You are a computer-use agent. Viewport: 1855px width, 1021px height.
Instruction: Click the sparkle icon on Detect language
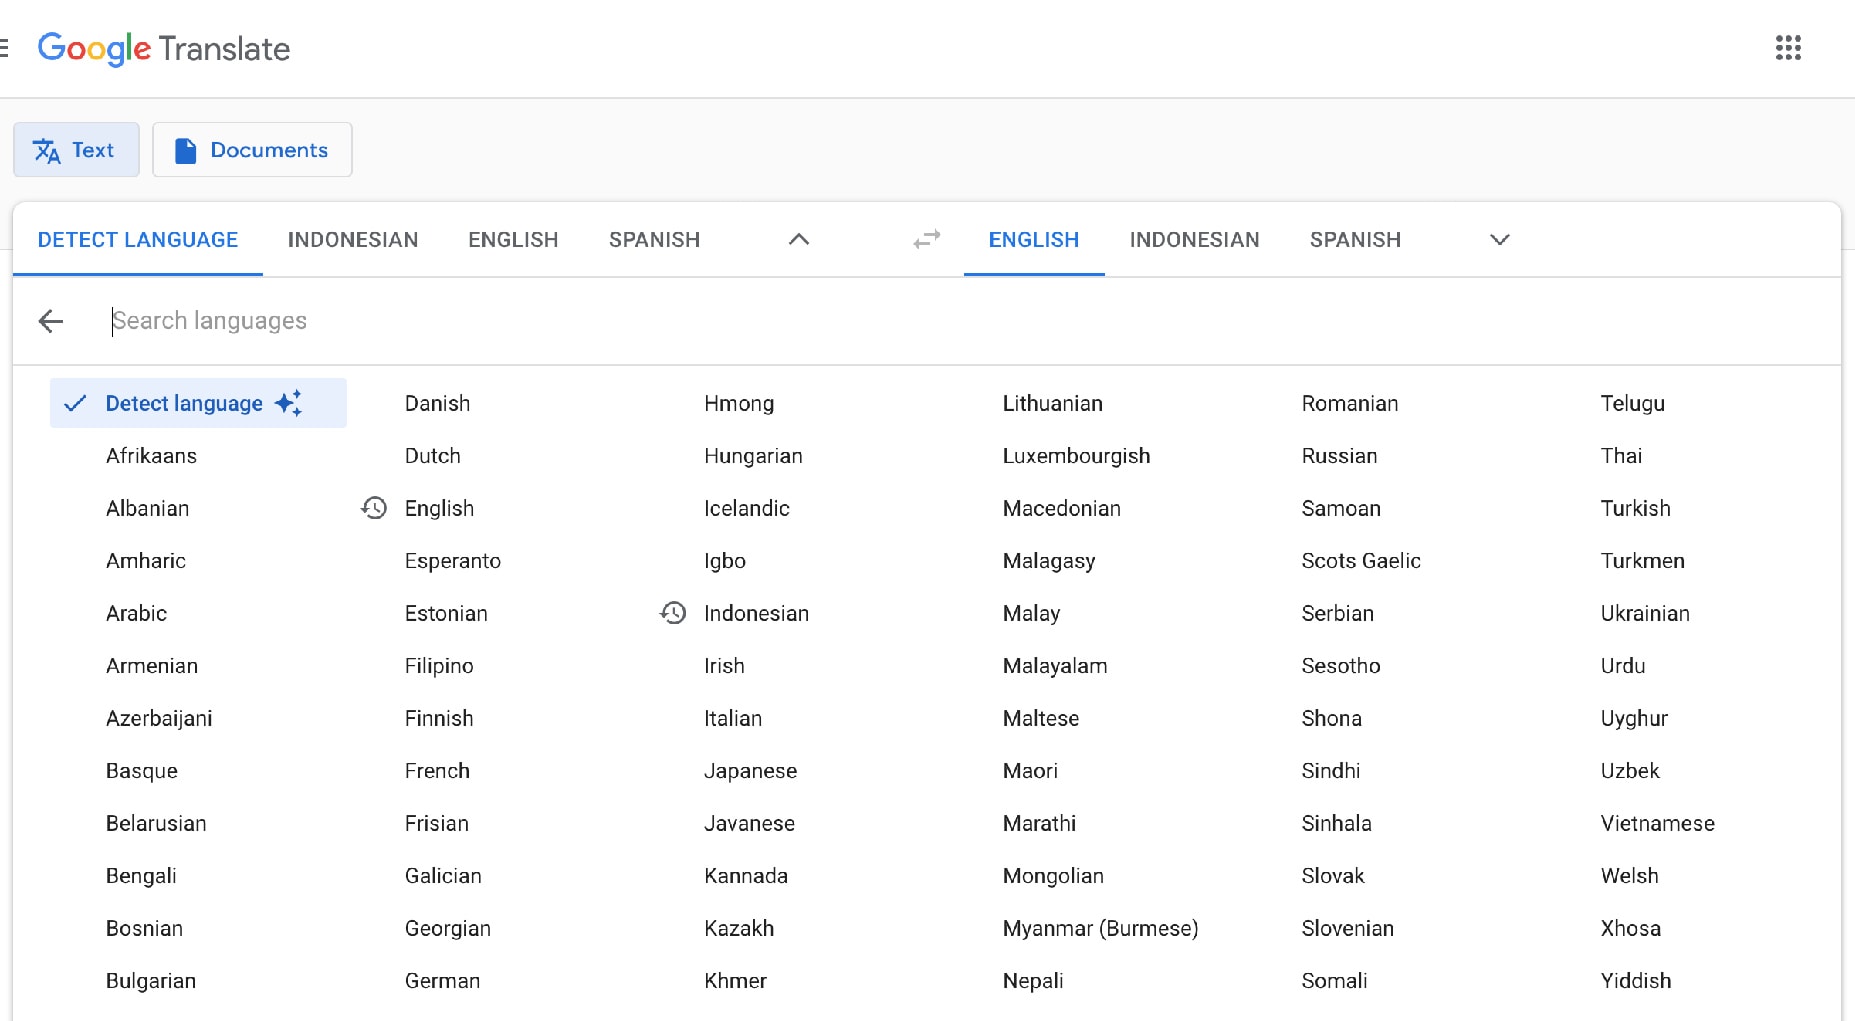click(x=288, y=403)
